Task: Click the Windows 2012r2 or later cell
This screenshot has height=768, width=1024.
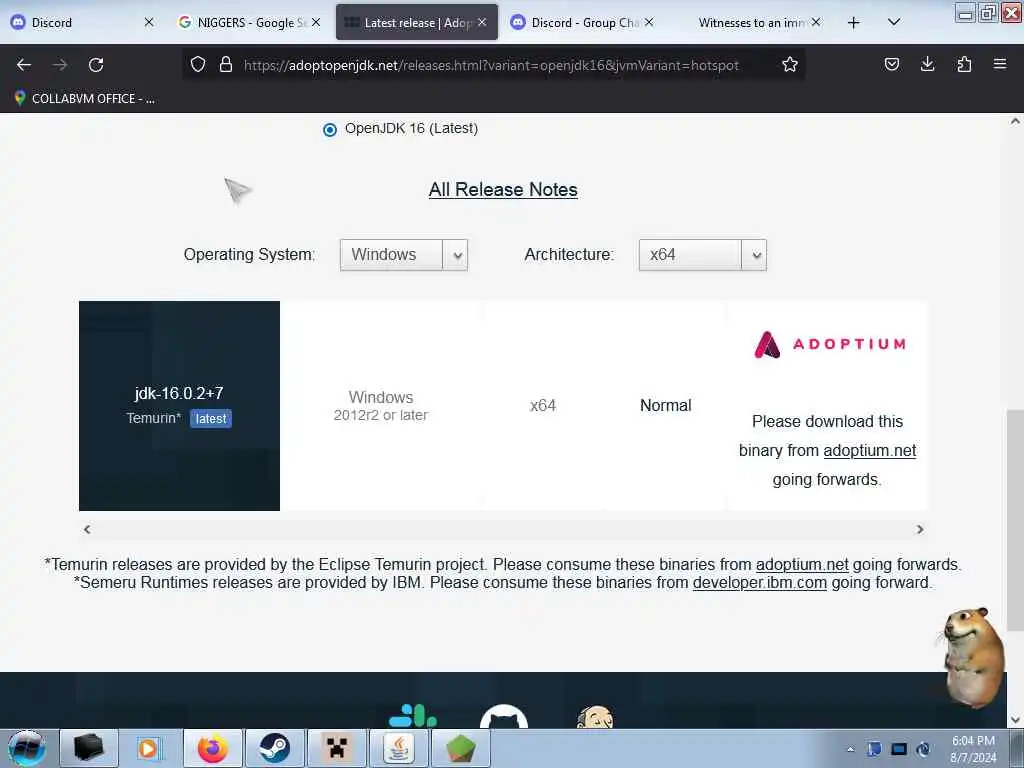Action: pyautogui.click(x=381, y=406)
